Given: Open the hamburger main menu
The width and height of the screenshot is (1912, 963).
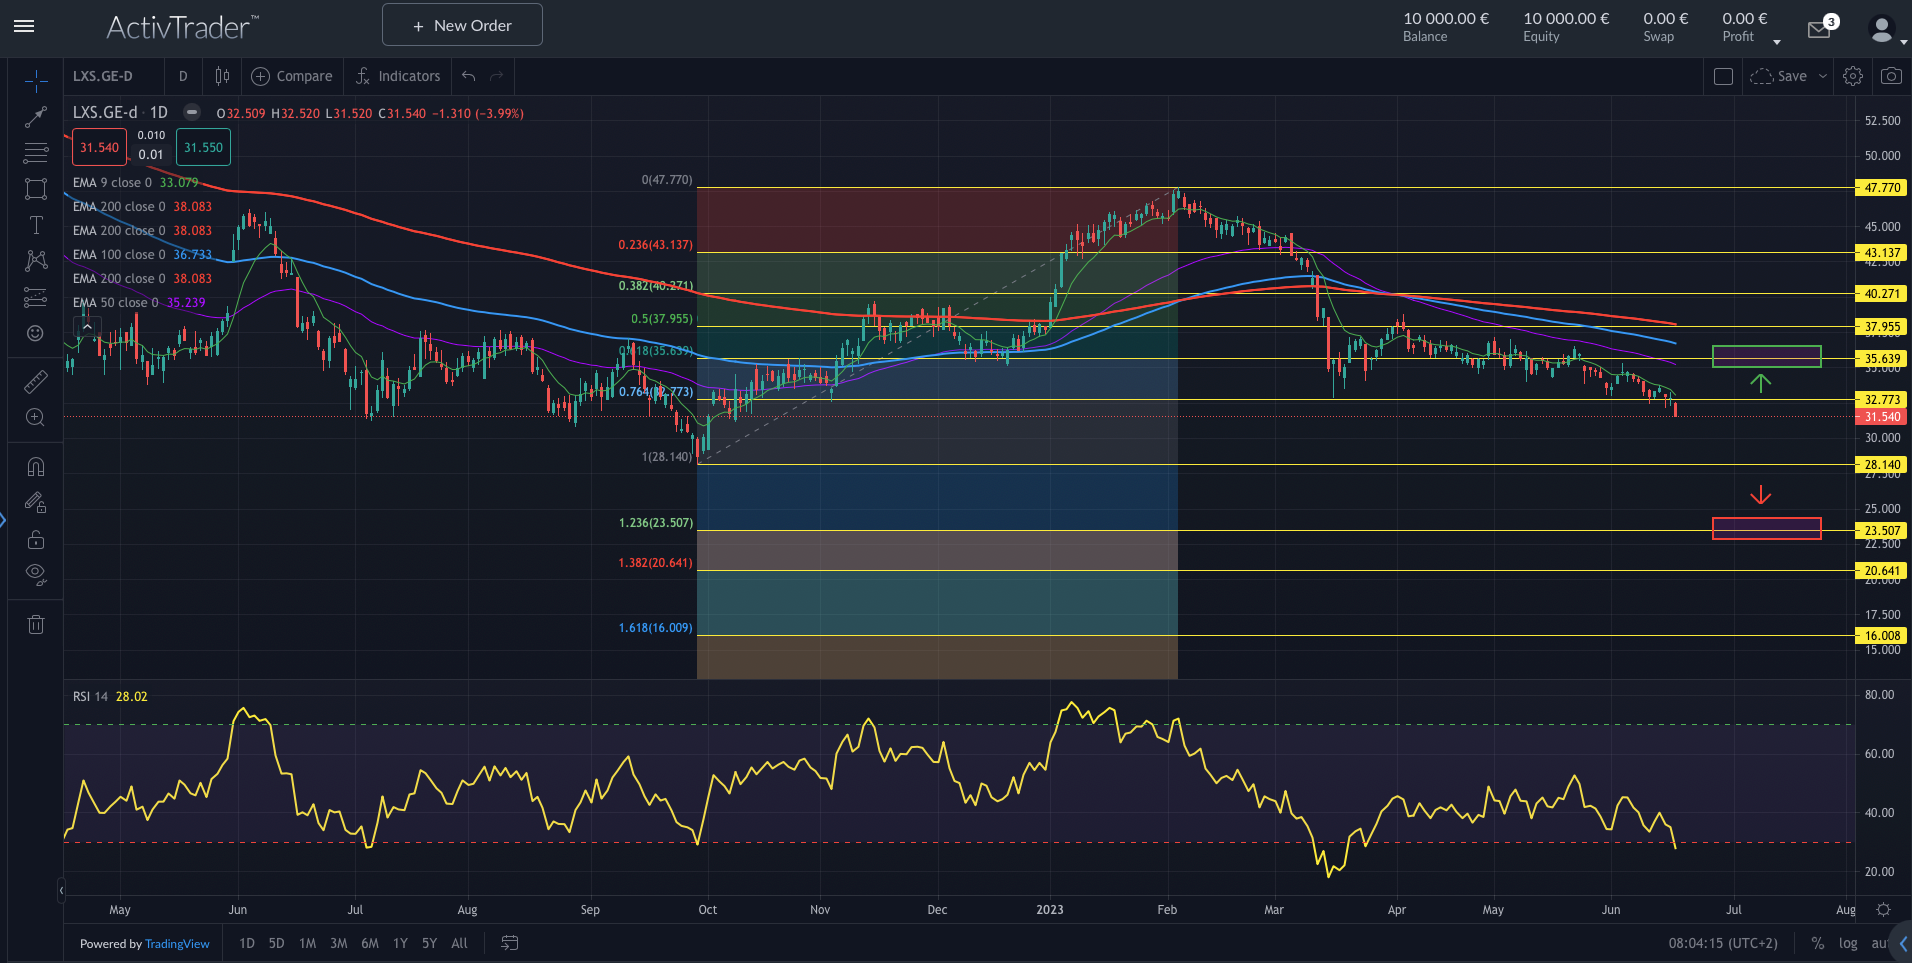Looking at the screenshot, I should click(x=24, y=26).
